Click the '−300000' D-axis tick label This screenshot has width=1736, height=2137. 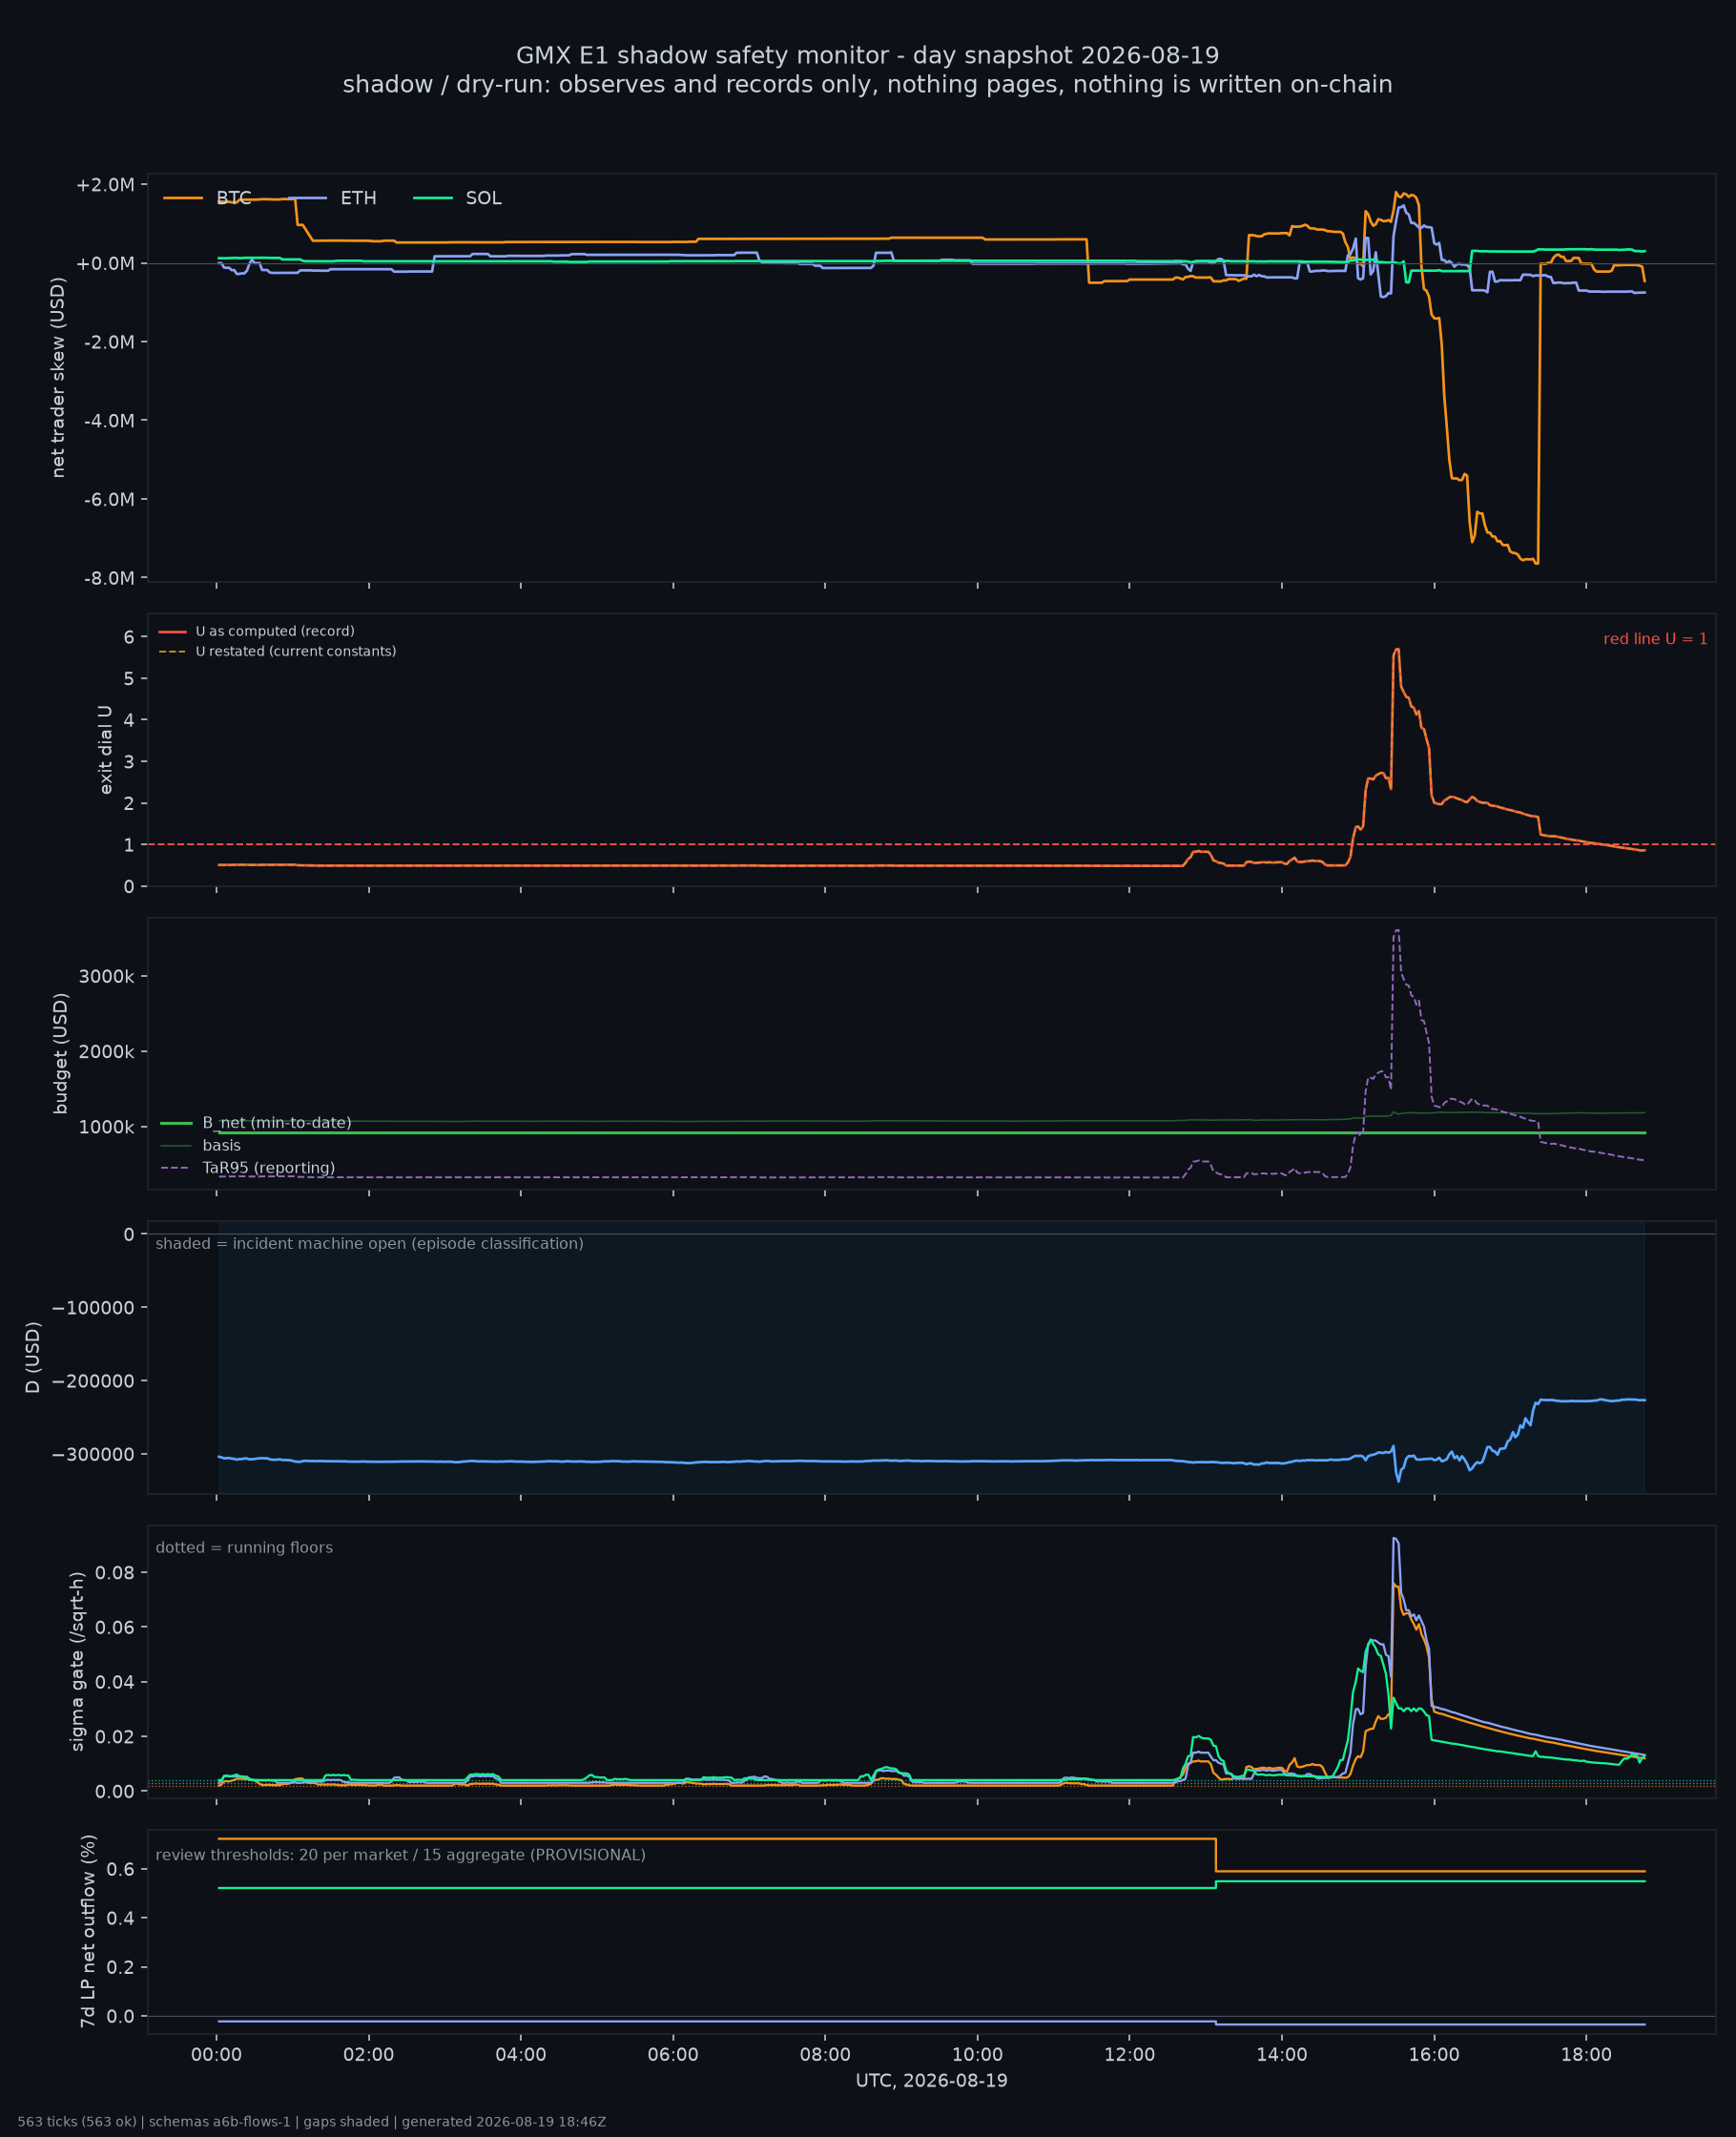(x=93, y=1455)
